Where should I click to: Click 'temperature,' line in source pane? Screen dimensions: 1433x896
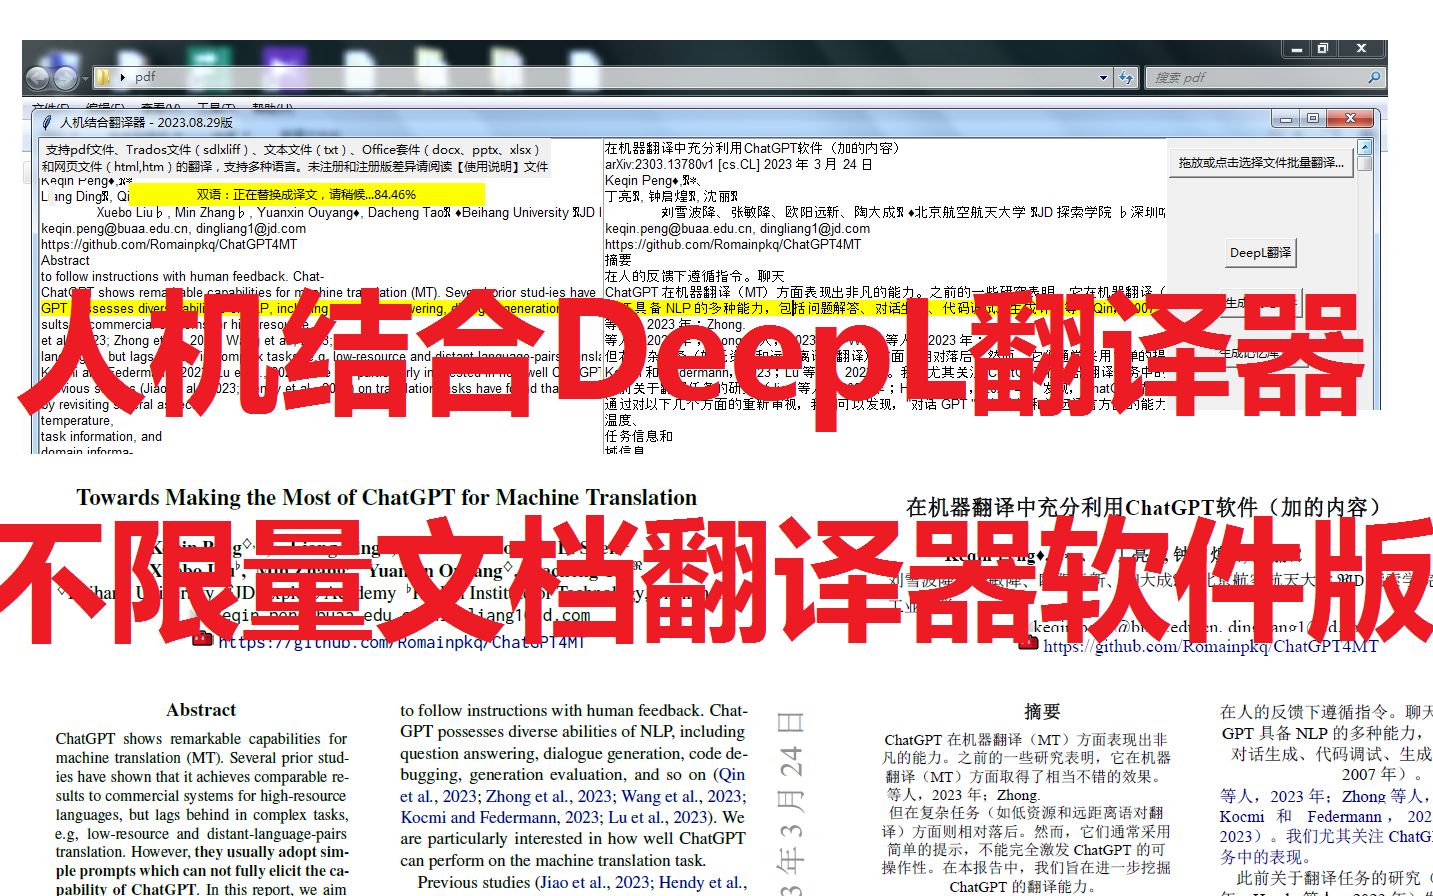click(77, 421)
